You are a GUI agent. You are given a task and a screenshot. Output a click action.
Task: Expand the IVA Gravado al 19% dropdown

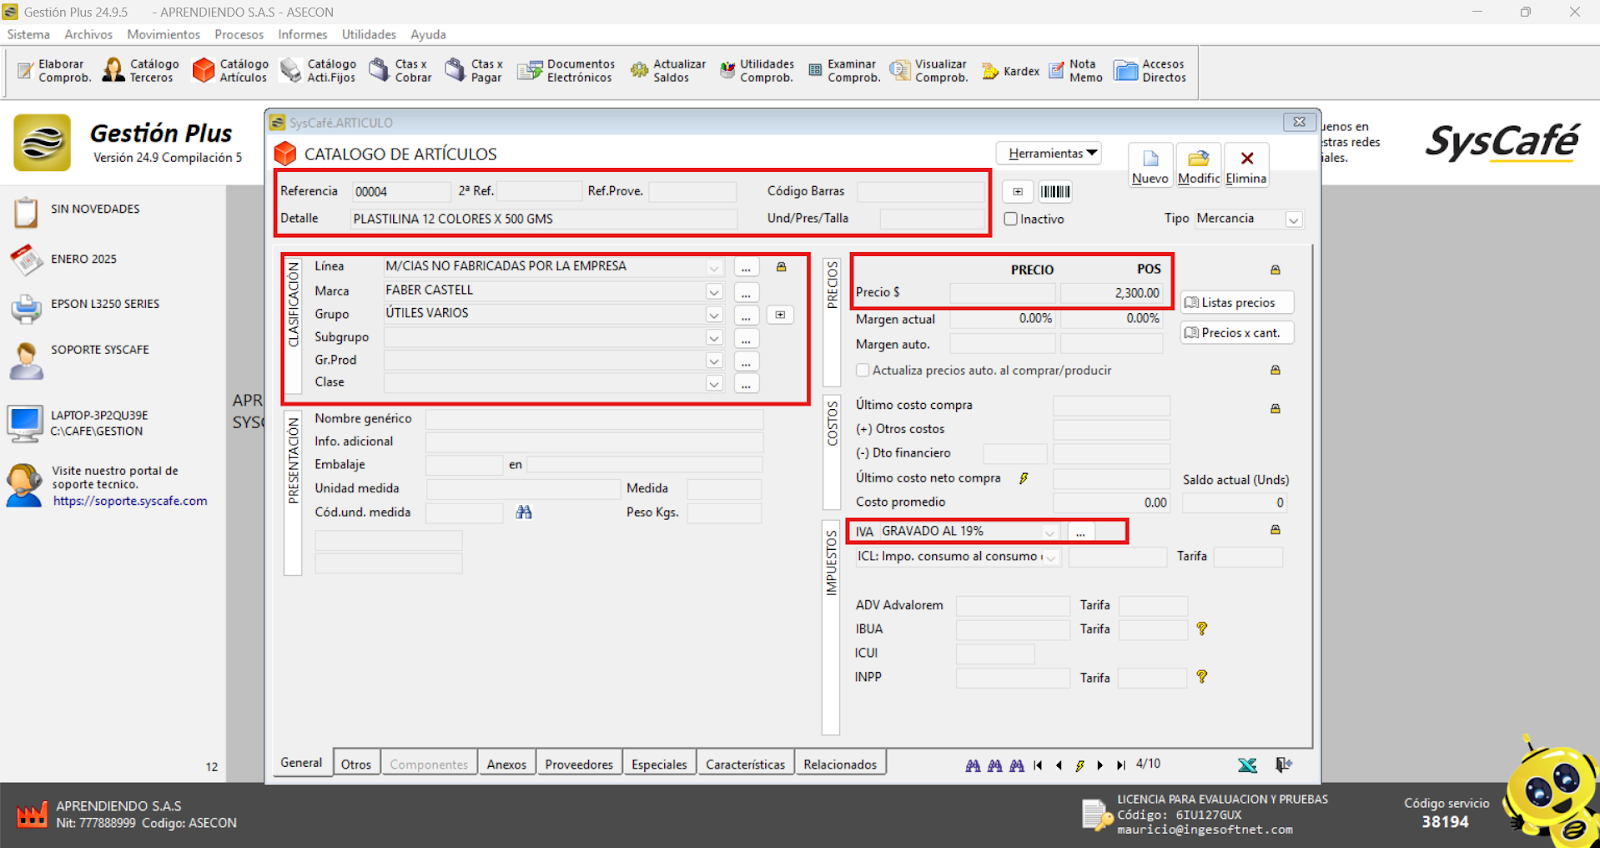(x=1049, y=532)
